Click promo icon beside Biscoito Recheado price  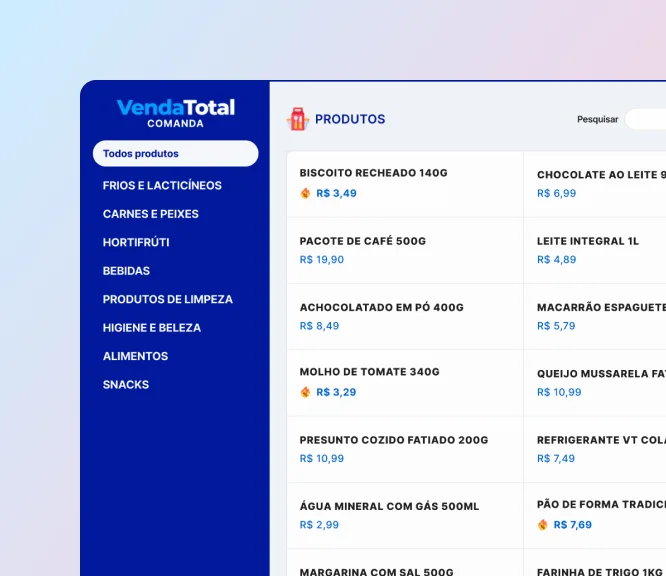306,193
